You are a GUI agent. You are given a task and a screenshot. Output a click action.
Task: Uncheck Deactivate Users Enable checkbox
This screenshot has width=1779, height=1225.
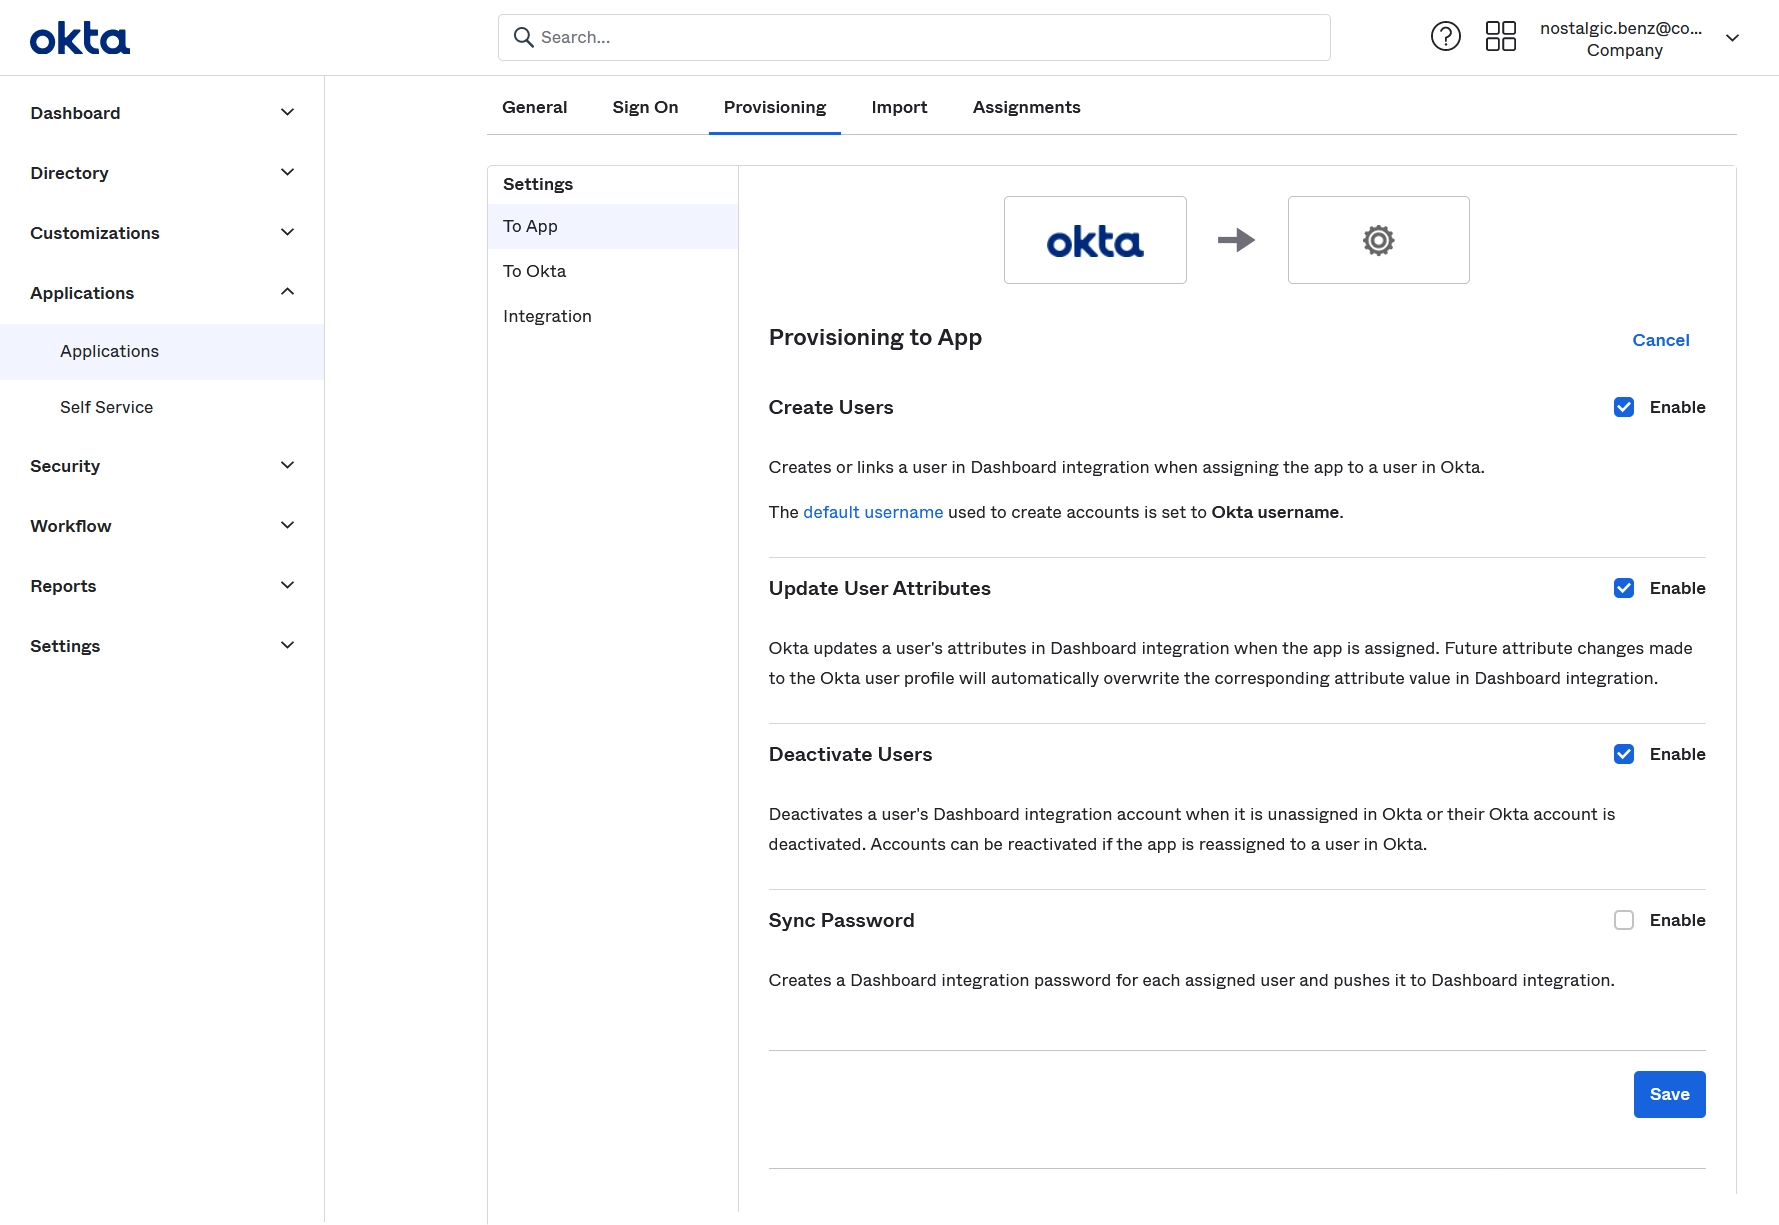[x=1624, y=754]
